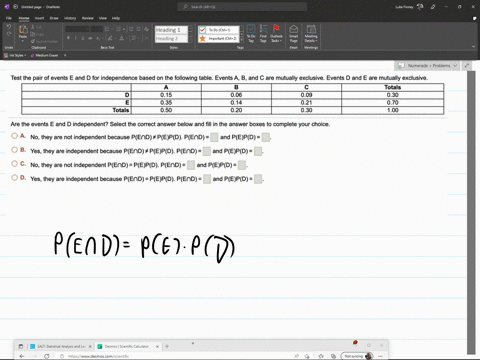Click the delete X icon in Basic Text

(146, 38)
